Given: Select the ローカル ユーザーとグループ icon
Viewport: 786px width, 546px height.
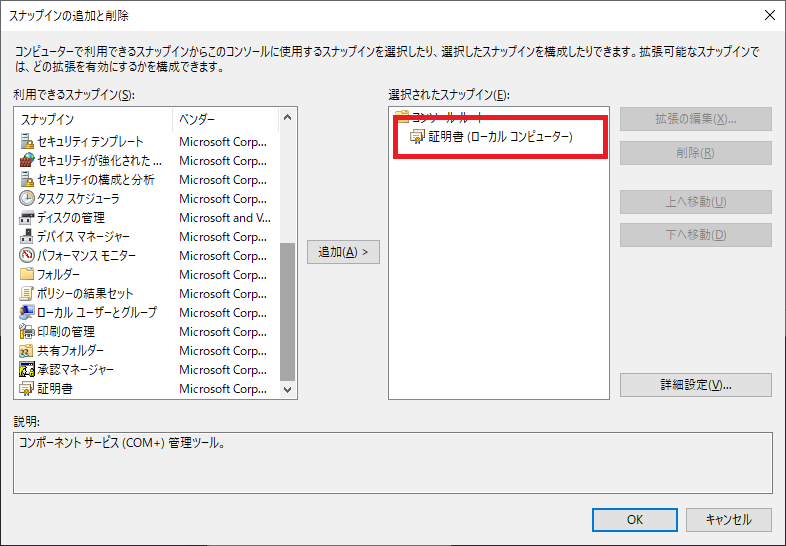Looking at the screenshot, I should pyautogui.click(x=27, y=313).
